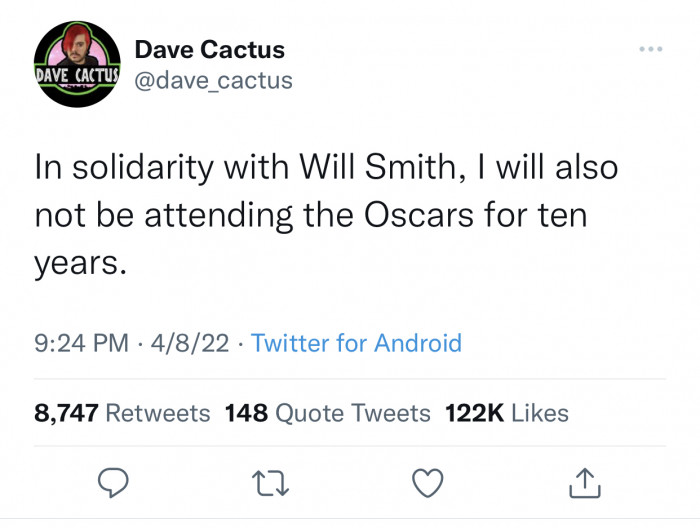Click the 4/8/22 date text
The image size is (700, 528).
(190, 343)
